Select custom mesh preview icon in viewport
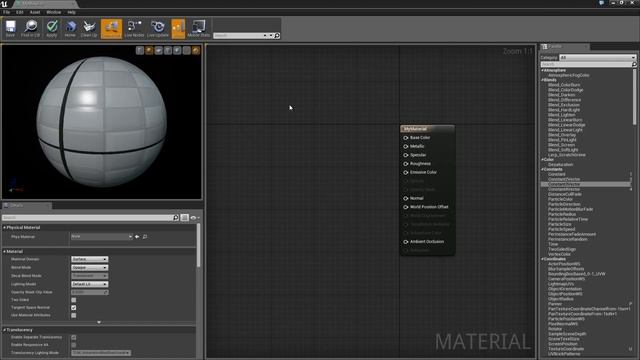Image resolution: width=640 pixels, height=360 pixels. 177,50
